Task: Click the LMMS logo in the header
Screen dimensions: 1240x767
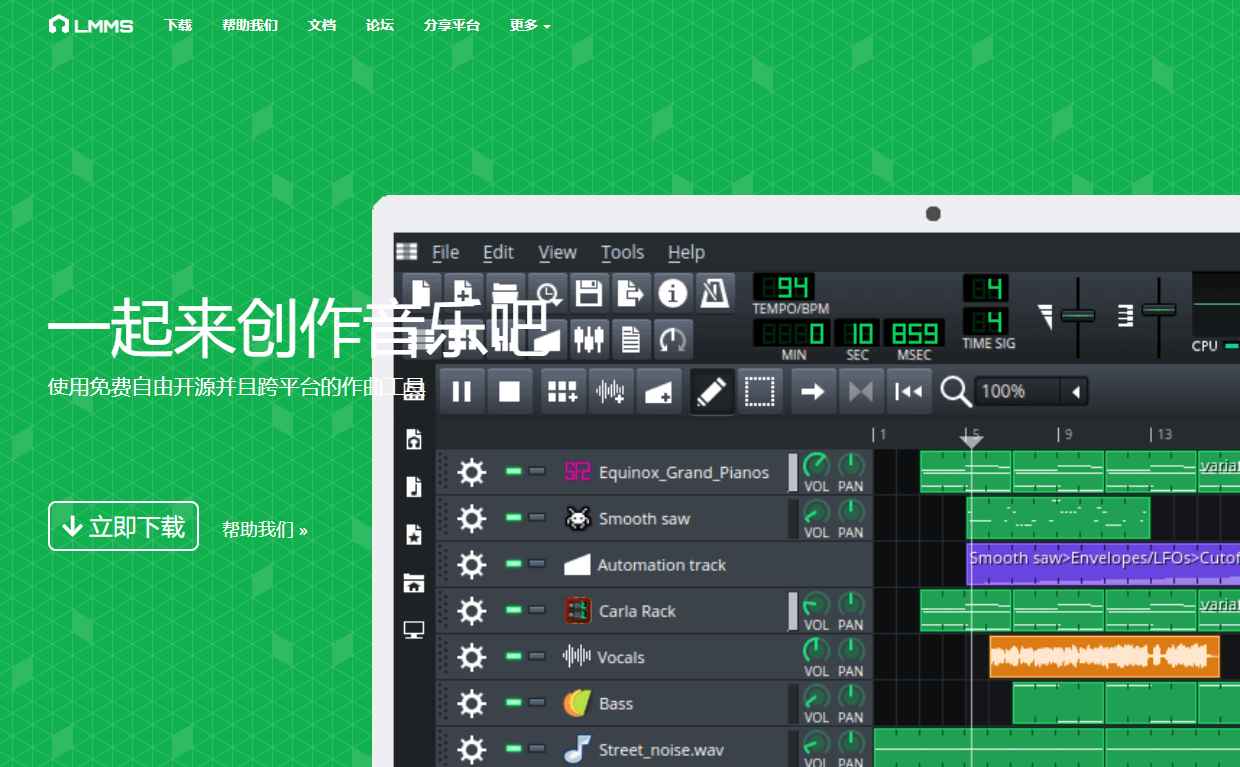Action: coord(91,24)
